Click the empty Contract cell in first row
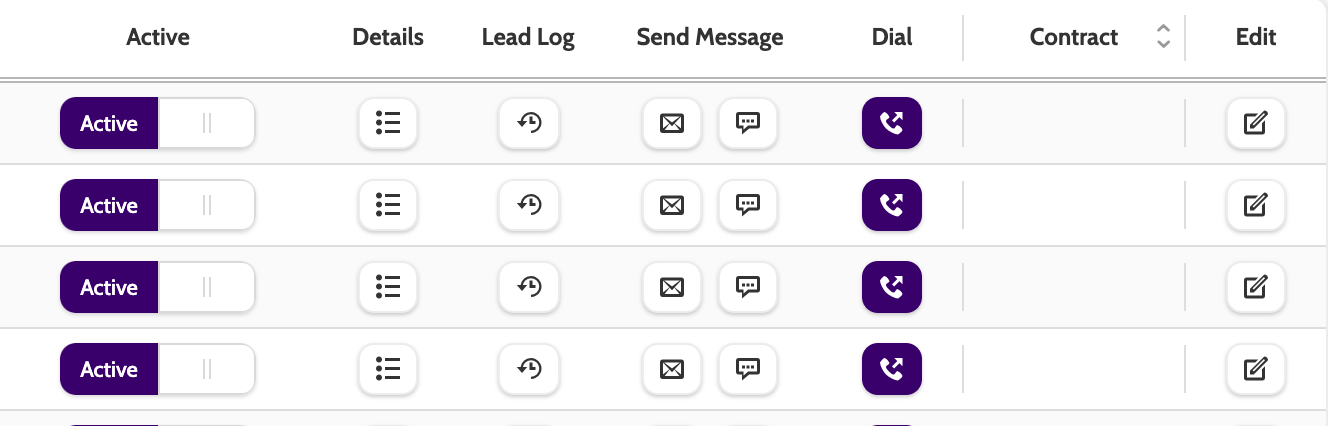 pos(1073,124)
